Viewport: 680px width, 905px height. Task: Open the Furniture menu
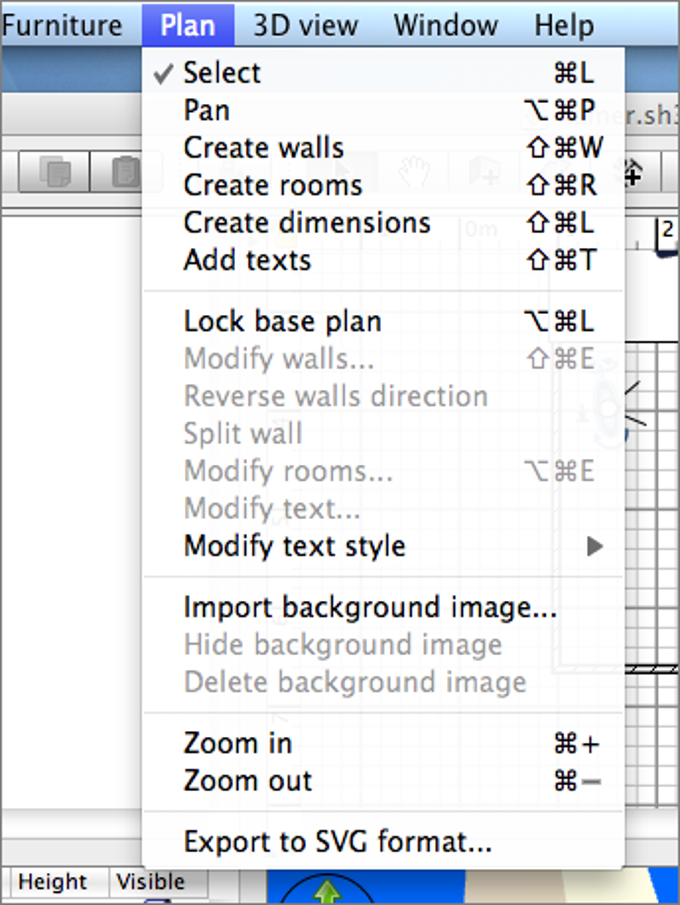[62, 25]
